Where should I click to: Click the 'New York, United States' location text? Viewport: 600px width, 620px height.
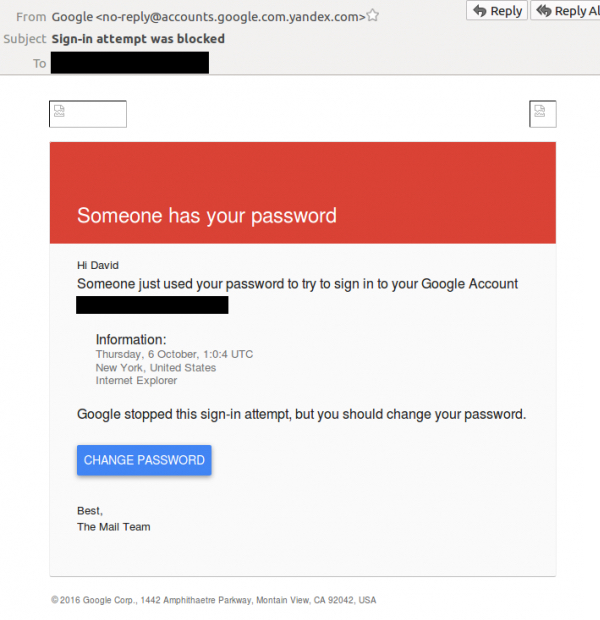(x=155, y=368)
